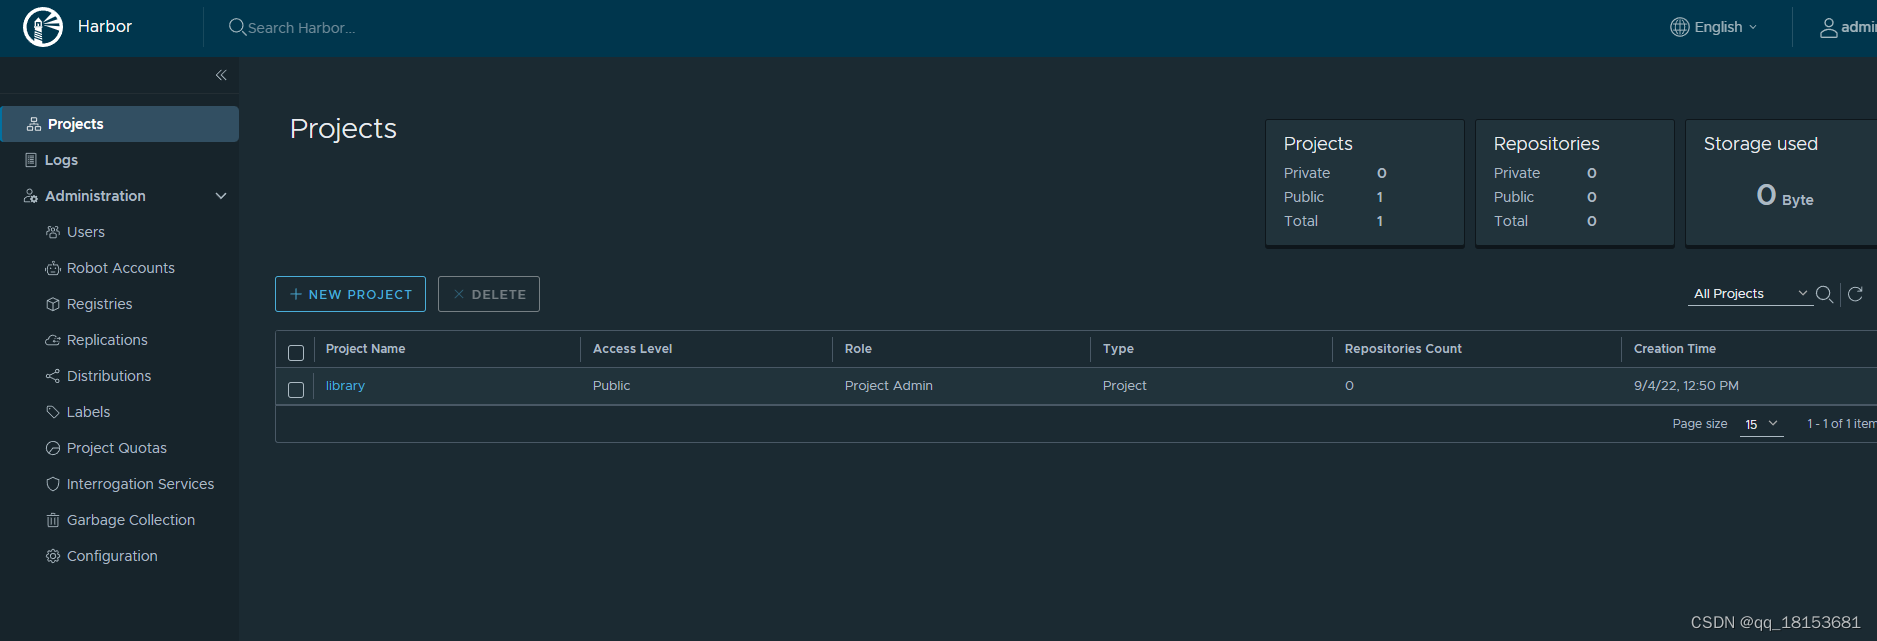Click the Registries box icon
Viewport: 1877px width, 641px height.
(53, 304)
